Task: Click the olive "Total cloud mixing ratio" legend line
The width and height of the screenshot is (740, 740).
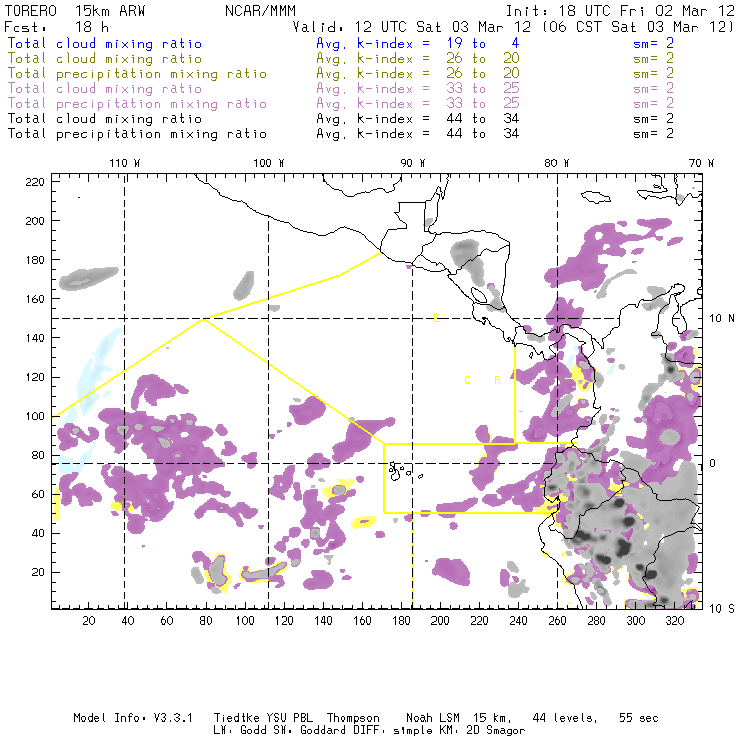Action: coord(105,59)
